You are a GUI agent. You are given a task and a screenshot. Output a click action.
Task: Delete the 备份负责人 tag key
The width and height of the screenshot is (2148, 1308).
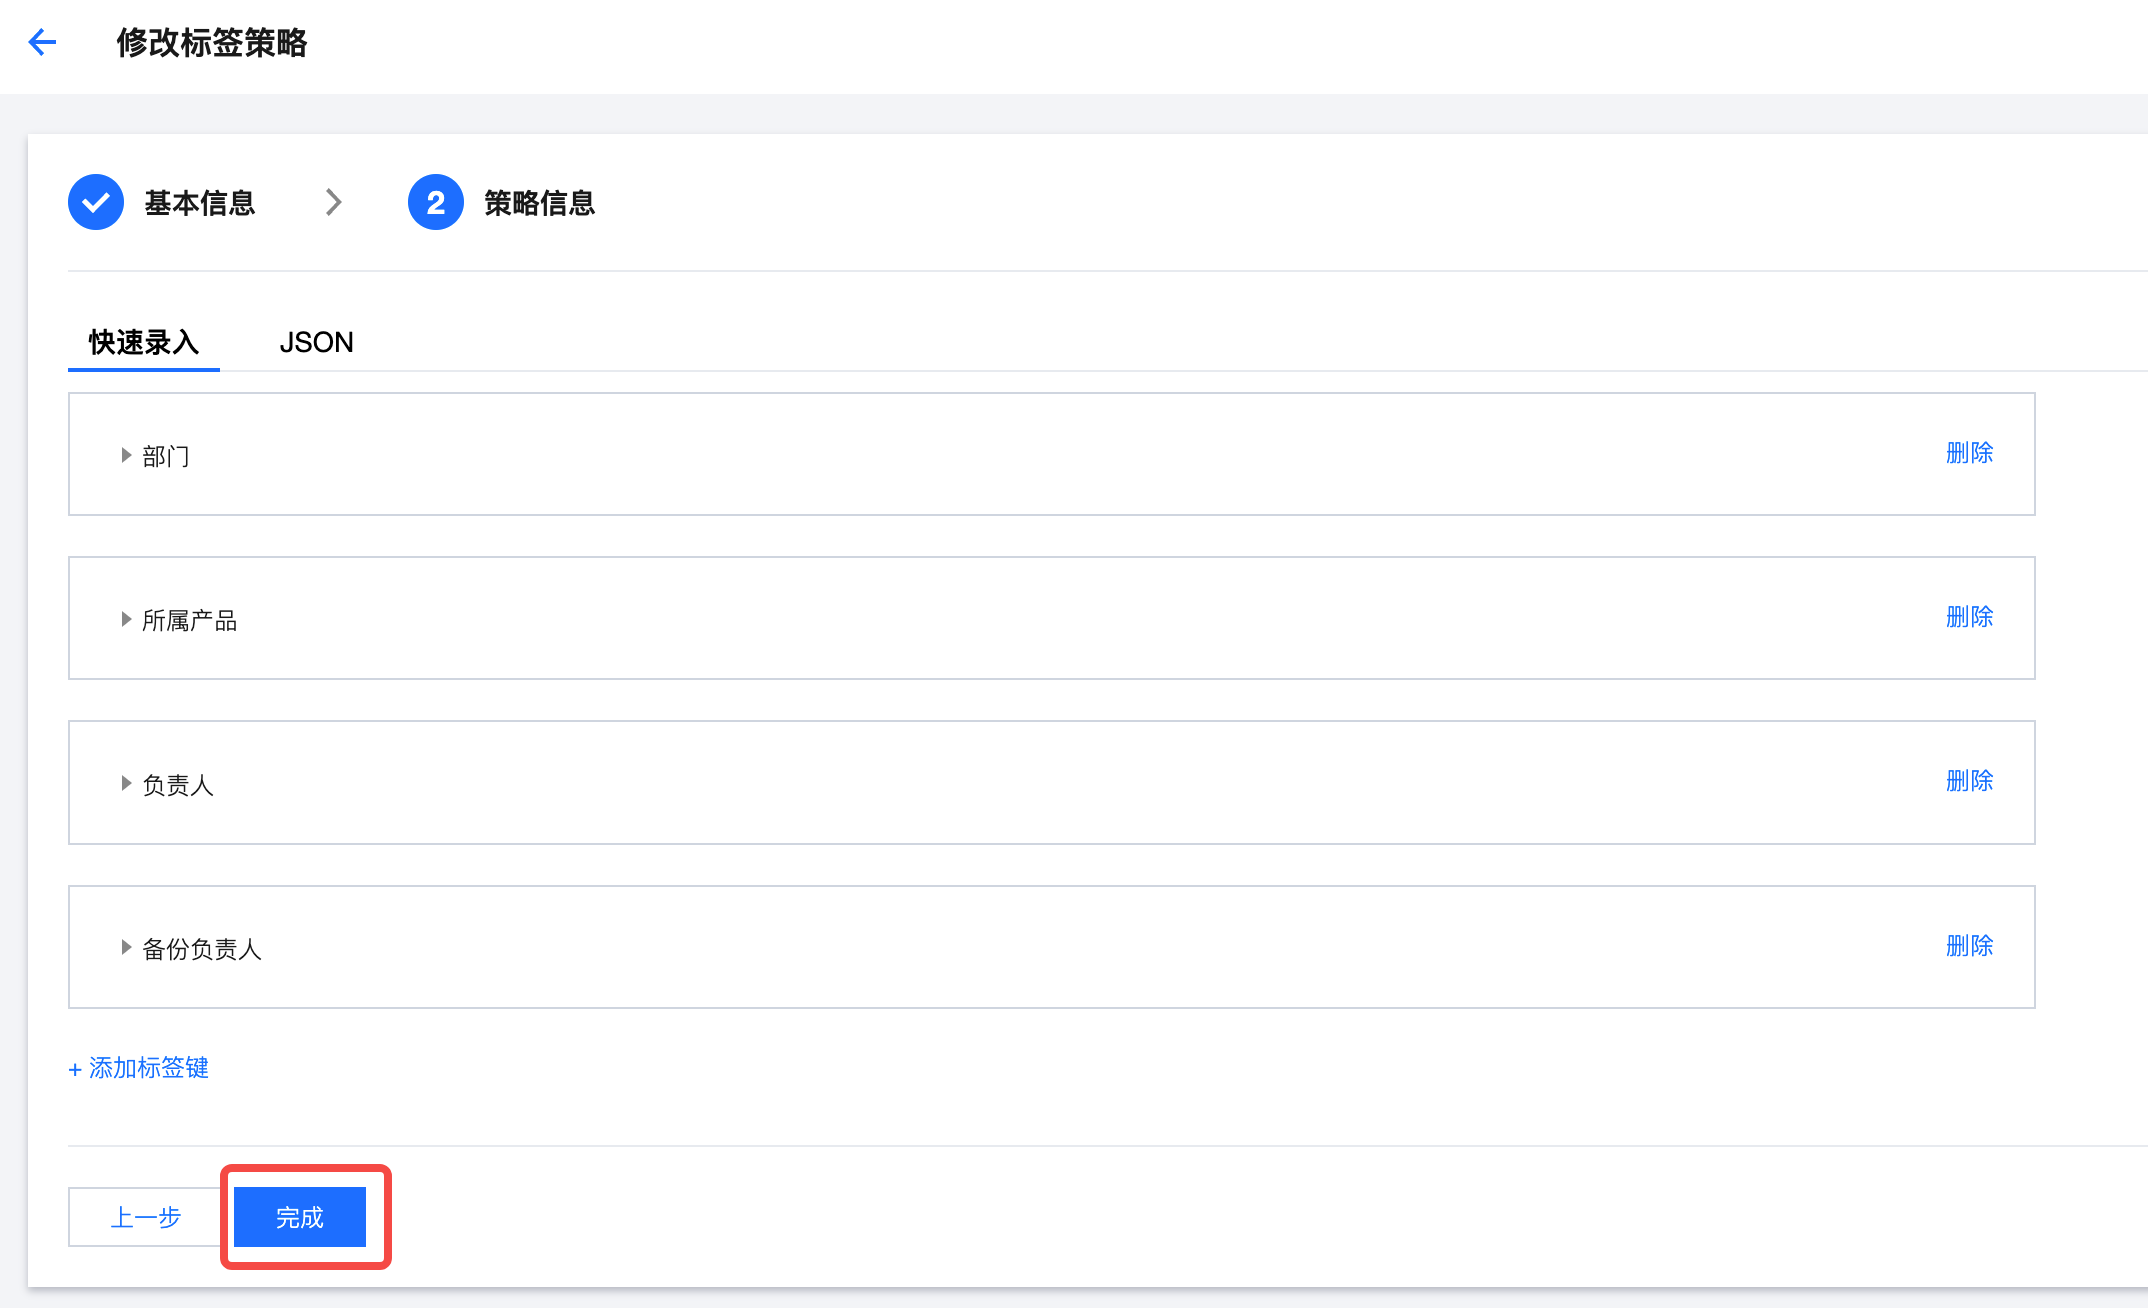[1969, 946]
